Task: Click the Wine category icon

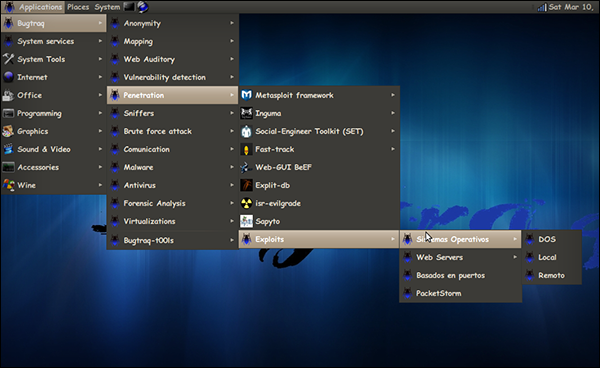Action: (x=8, y=185)
